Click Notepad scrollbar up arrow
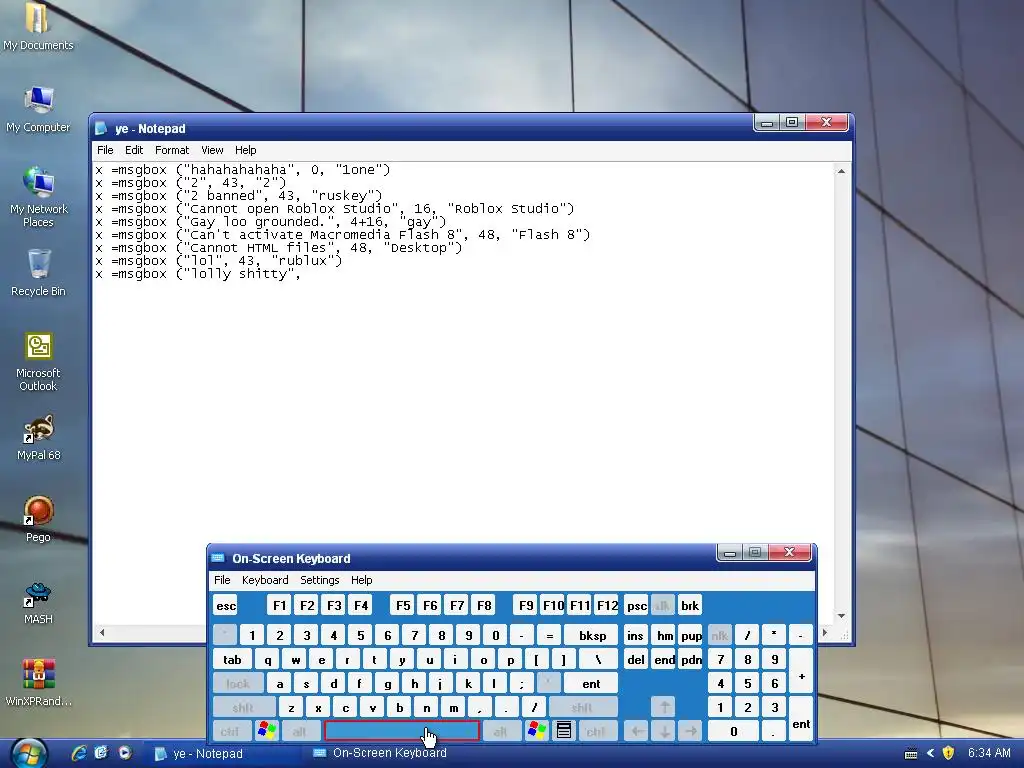Viewport: 1024px width, 768px height. point(841,171)
